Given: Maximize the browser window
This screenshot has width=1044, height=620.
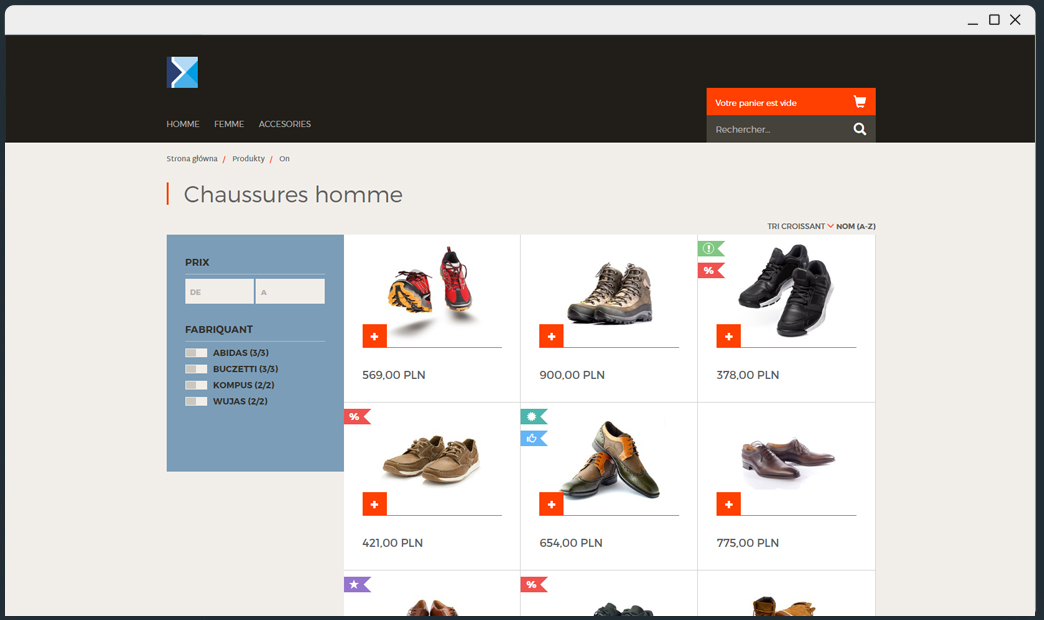Looking at the screenshot, I should pos(994,20).
